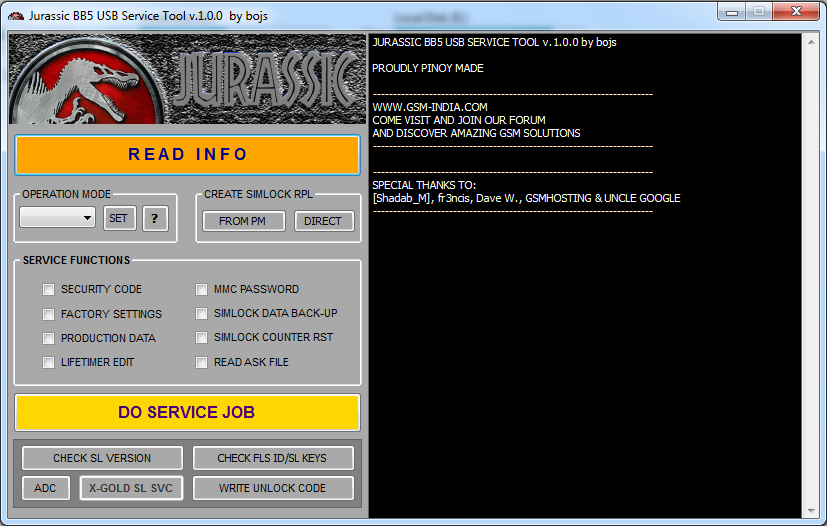
Task: Start the DO SERVICE JOB button
Action: 187,412
